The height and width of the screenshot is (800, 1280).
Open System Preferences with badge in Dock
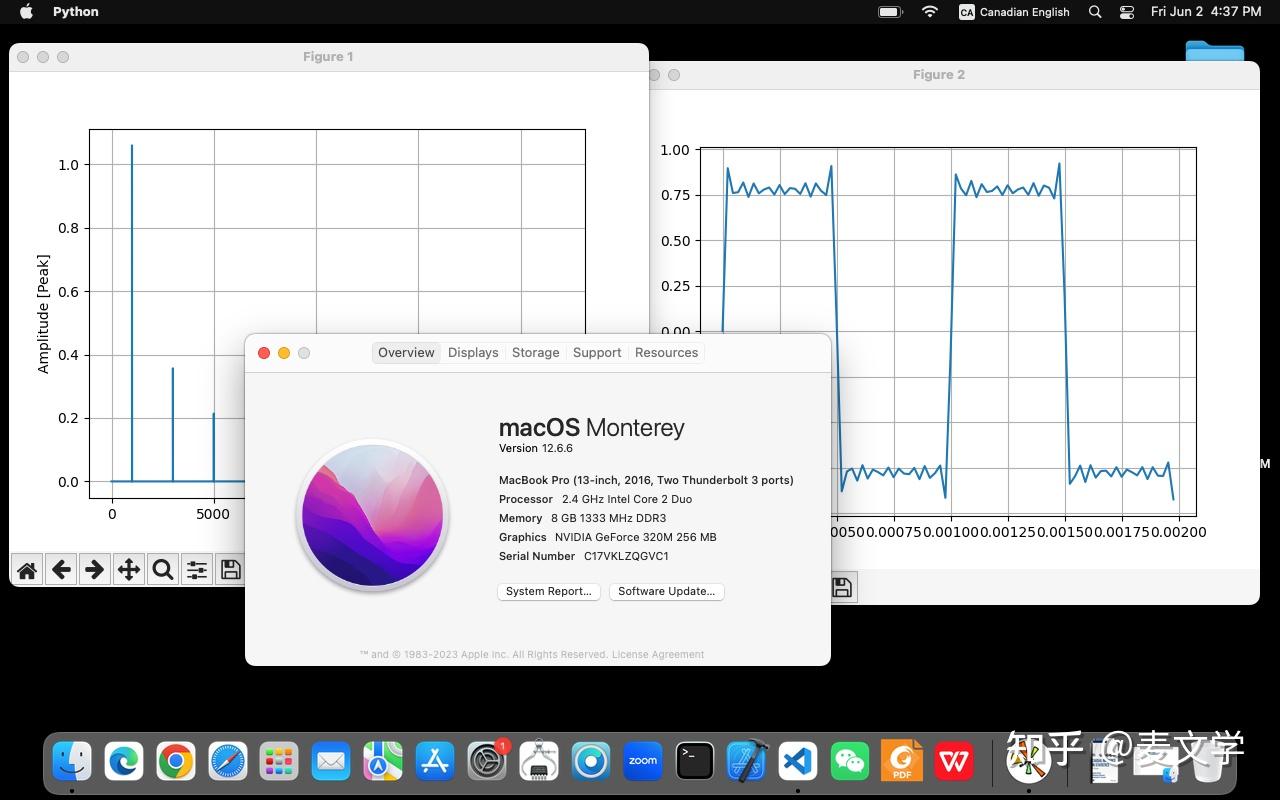tap(488, 762)
